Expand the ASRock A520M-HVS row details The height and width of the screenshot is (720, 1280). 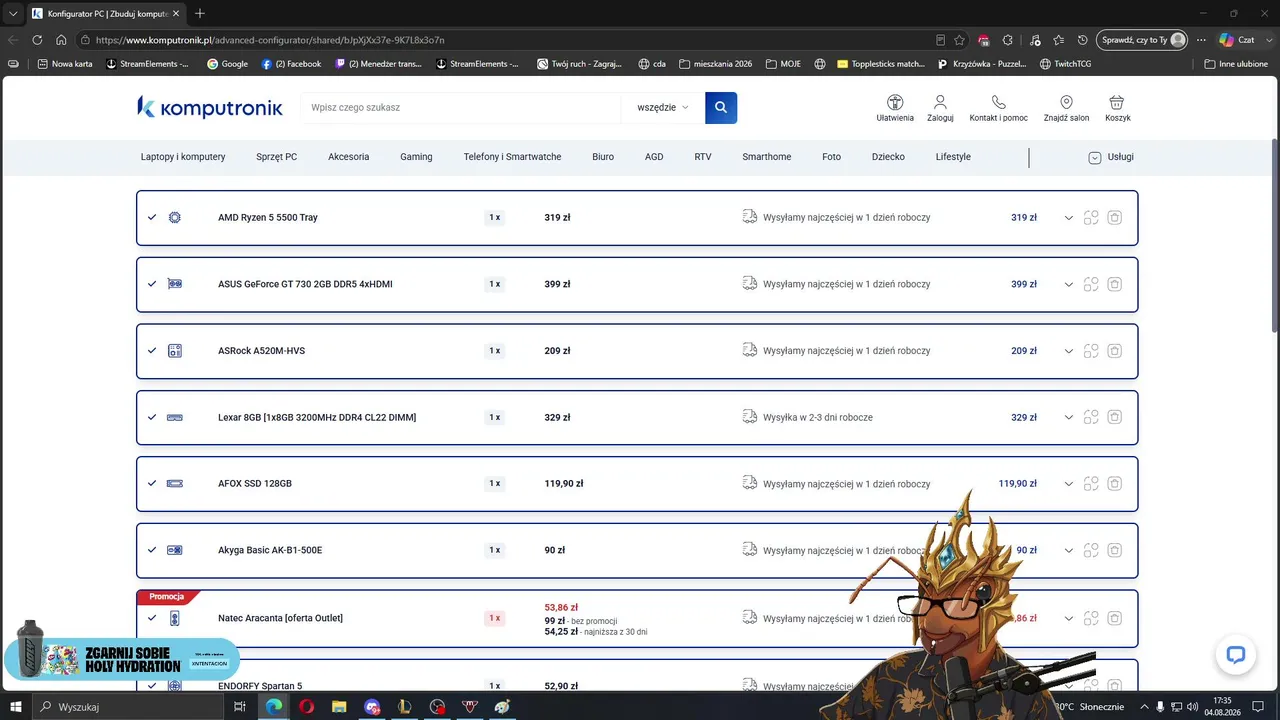pos(1069,351)
